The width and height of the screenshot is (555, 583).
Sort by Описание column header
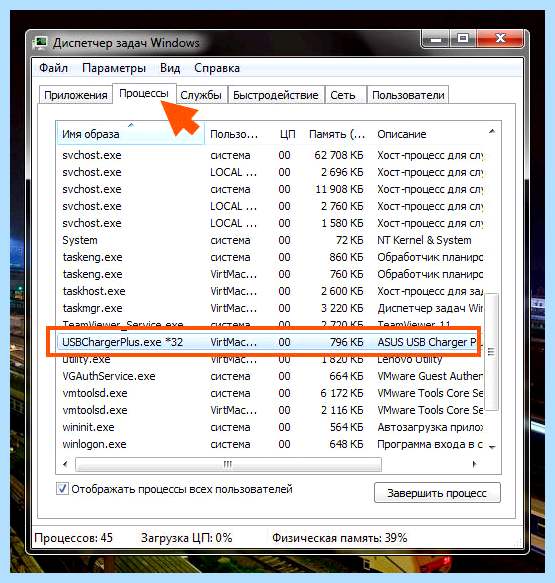point(427,134)
